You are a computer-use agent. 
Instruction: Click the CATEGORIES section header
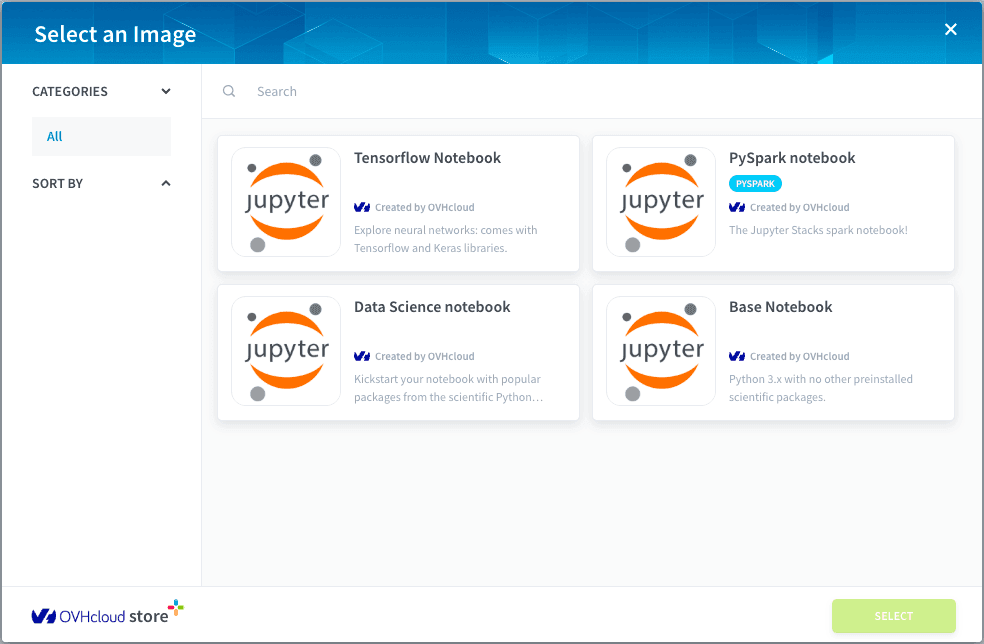(x=70, y=92)
